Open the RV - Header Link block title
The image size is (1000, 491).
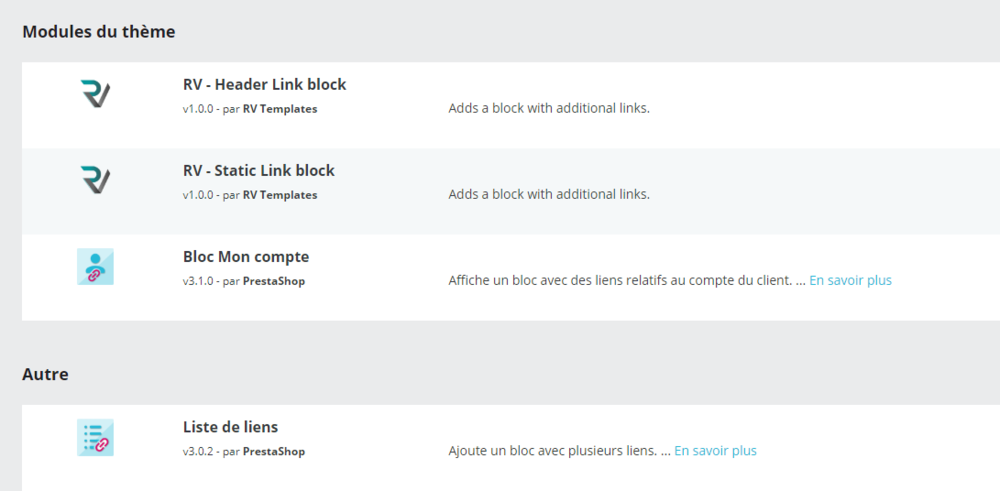264,85
